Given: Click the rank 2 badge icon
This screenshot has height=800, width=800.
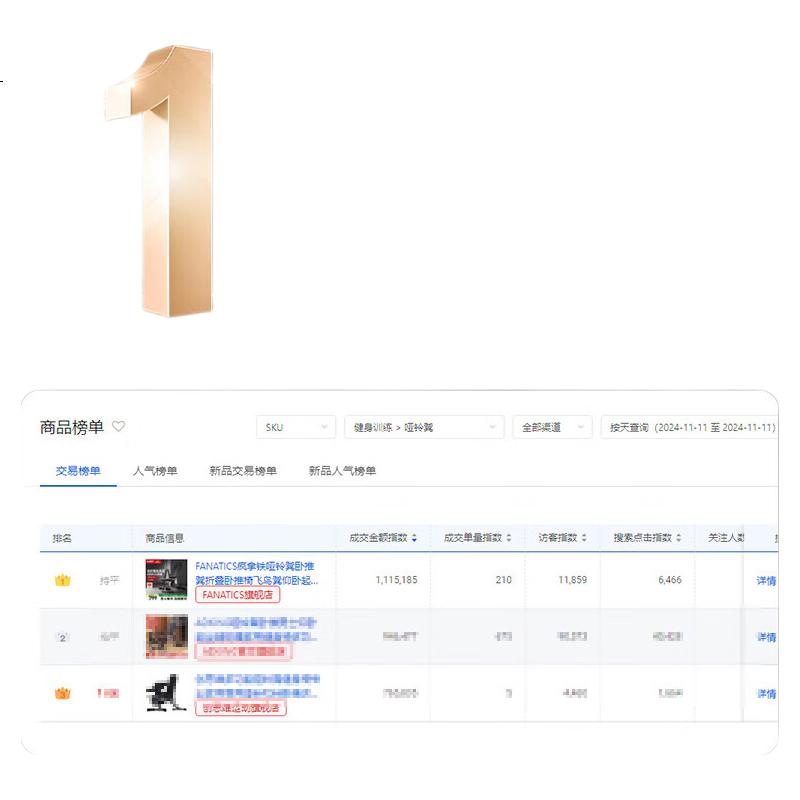Looking at the screenshot, I should coord(62,637).
